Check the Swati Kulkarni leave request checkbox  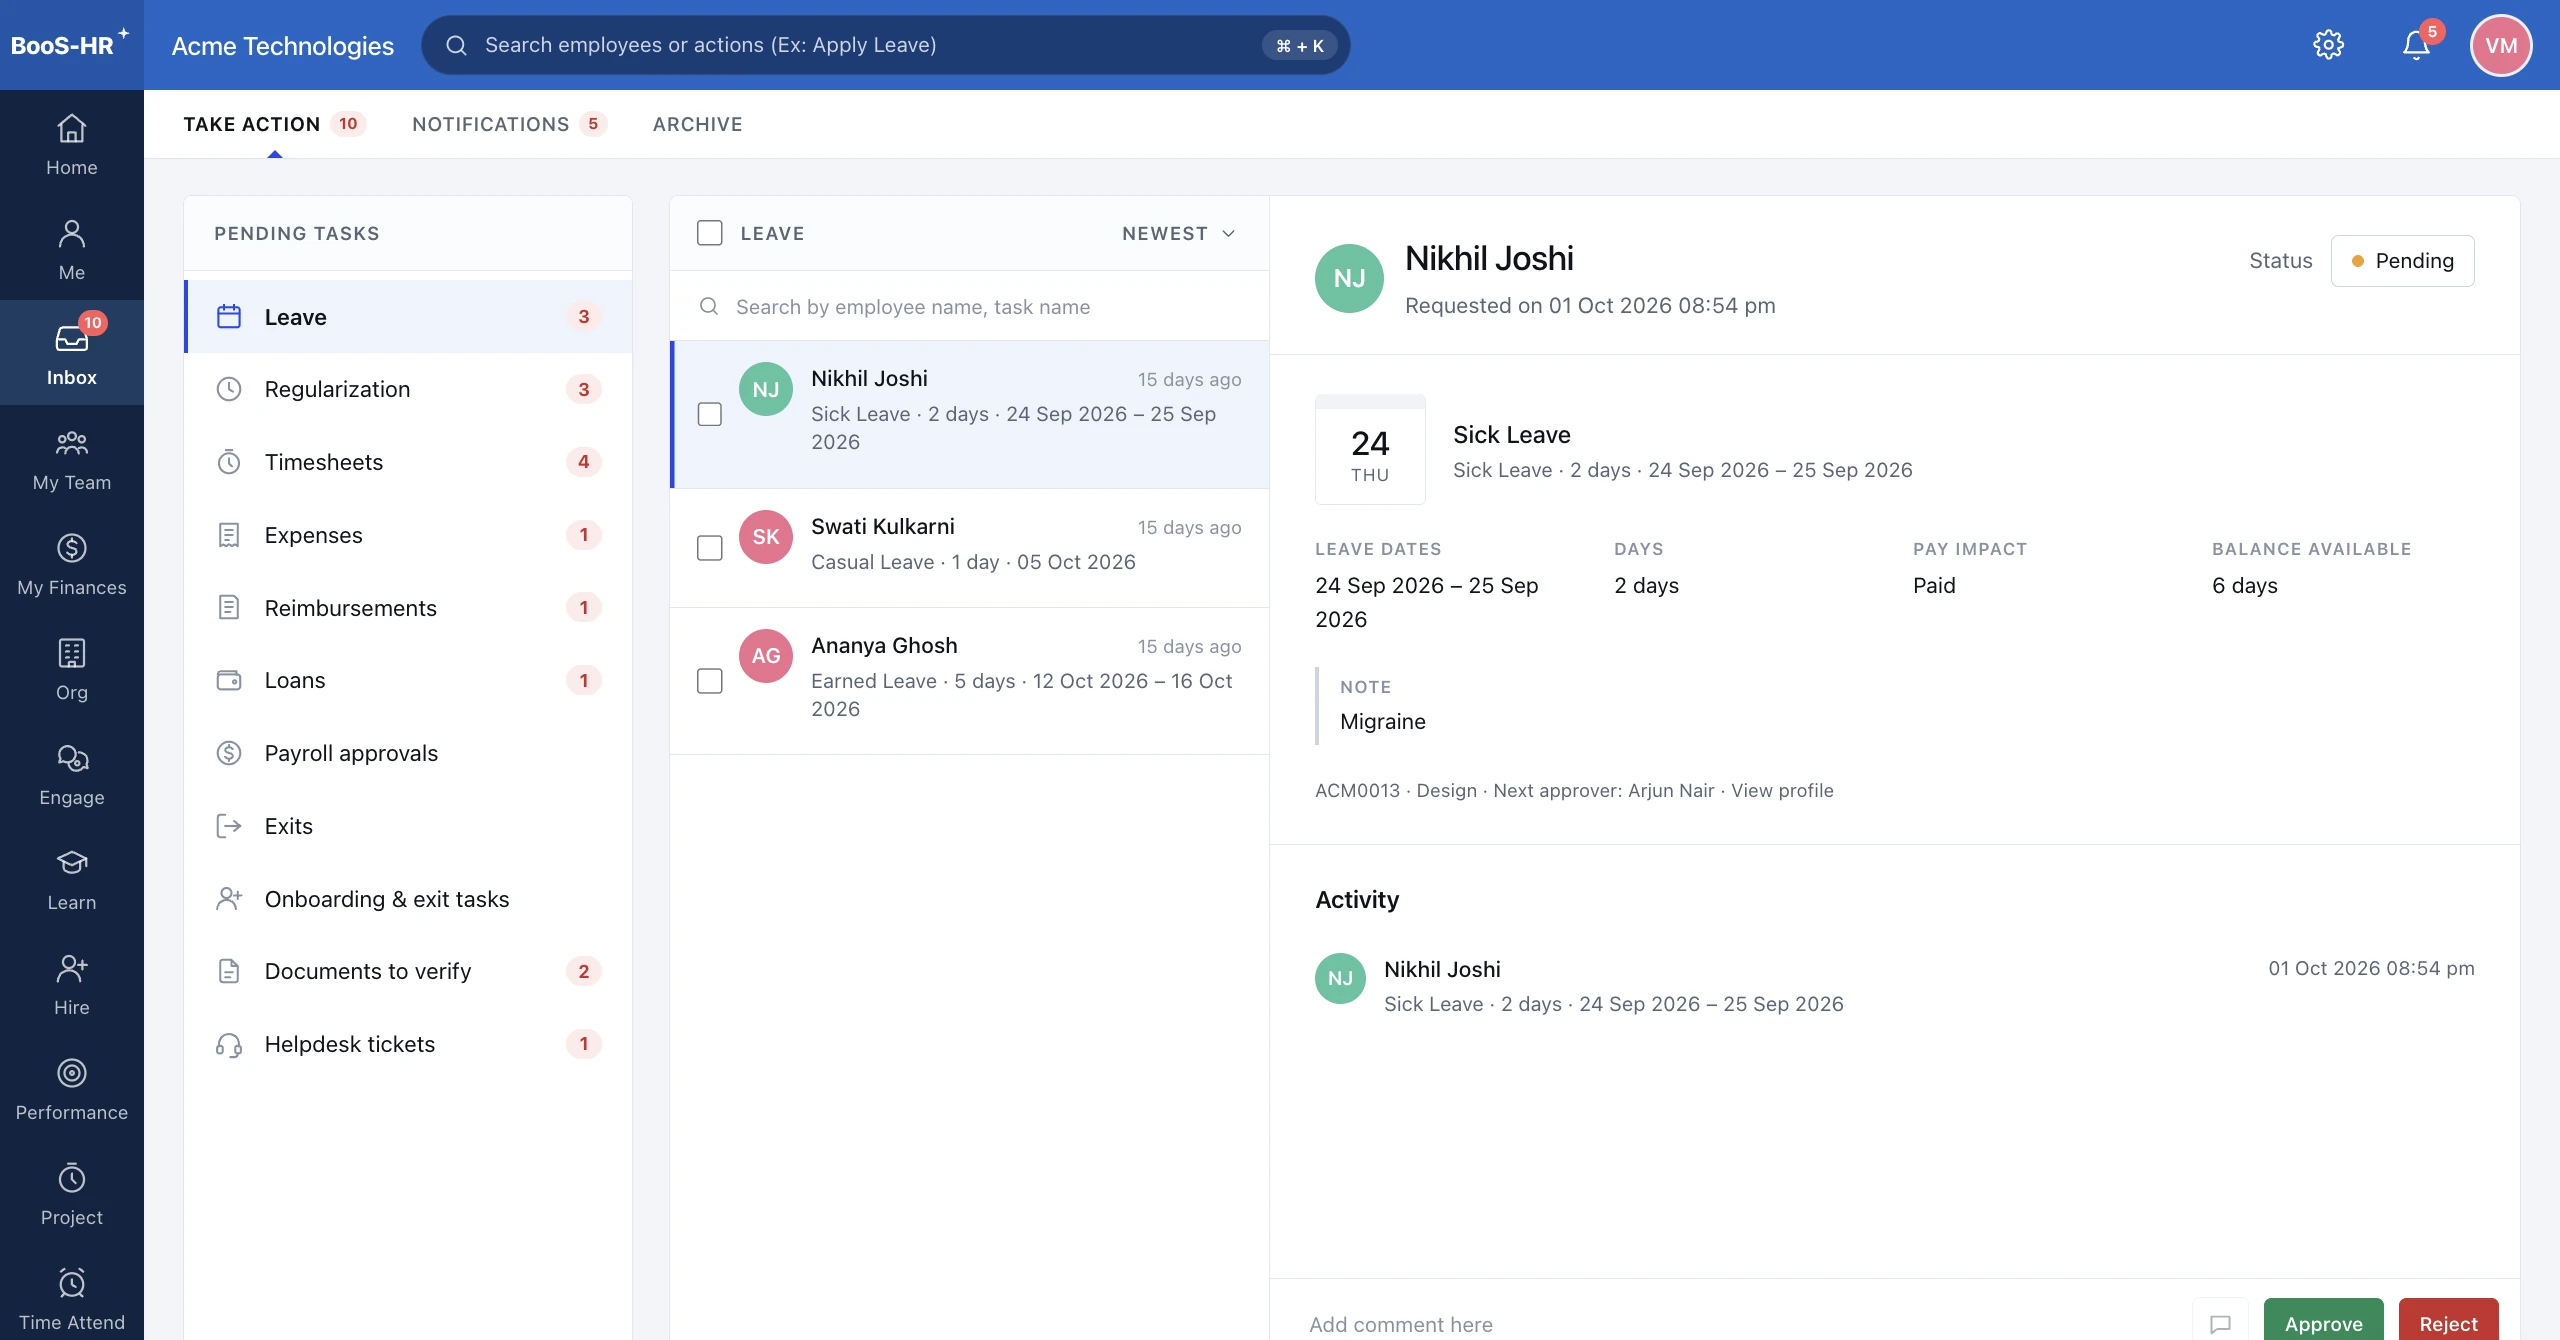pyautogui.click(x=709, y=548)
